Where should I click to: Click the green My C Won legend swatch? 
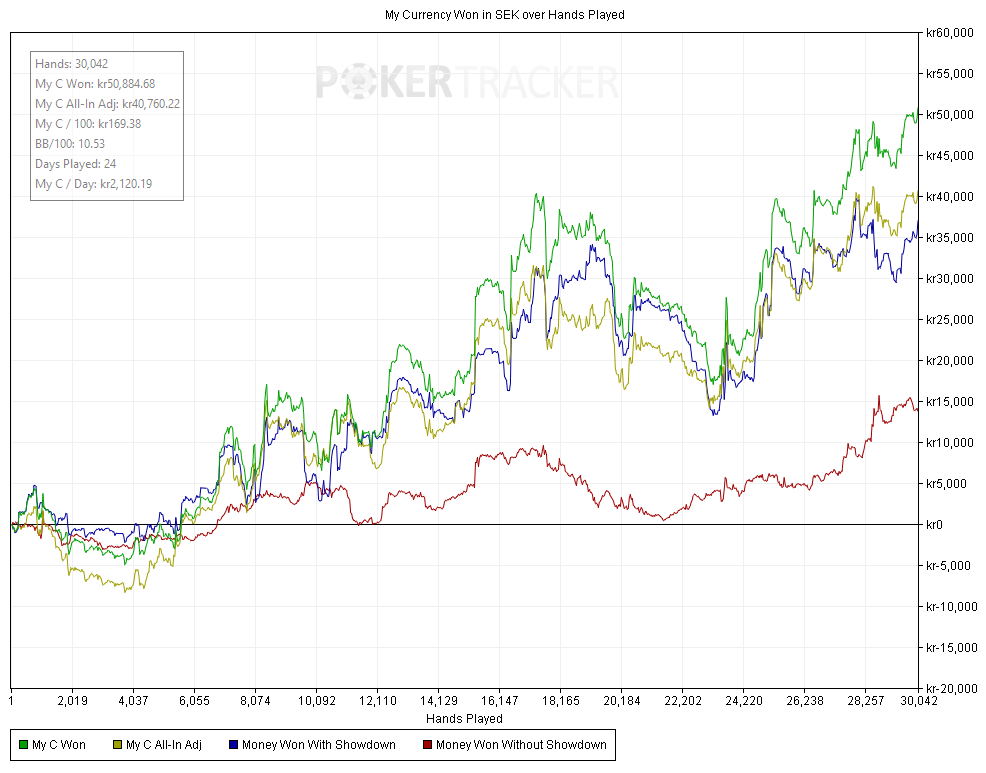point(24,745)
